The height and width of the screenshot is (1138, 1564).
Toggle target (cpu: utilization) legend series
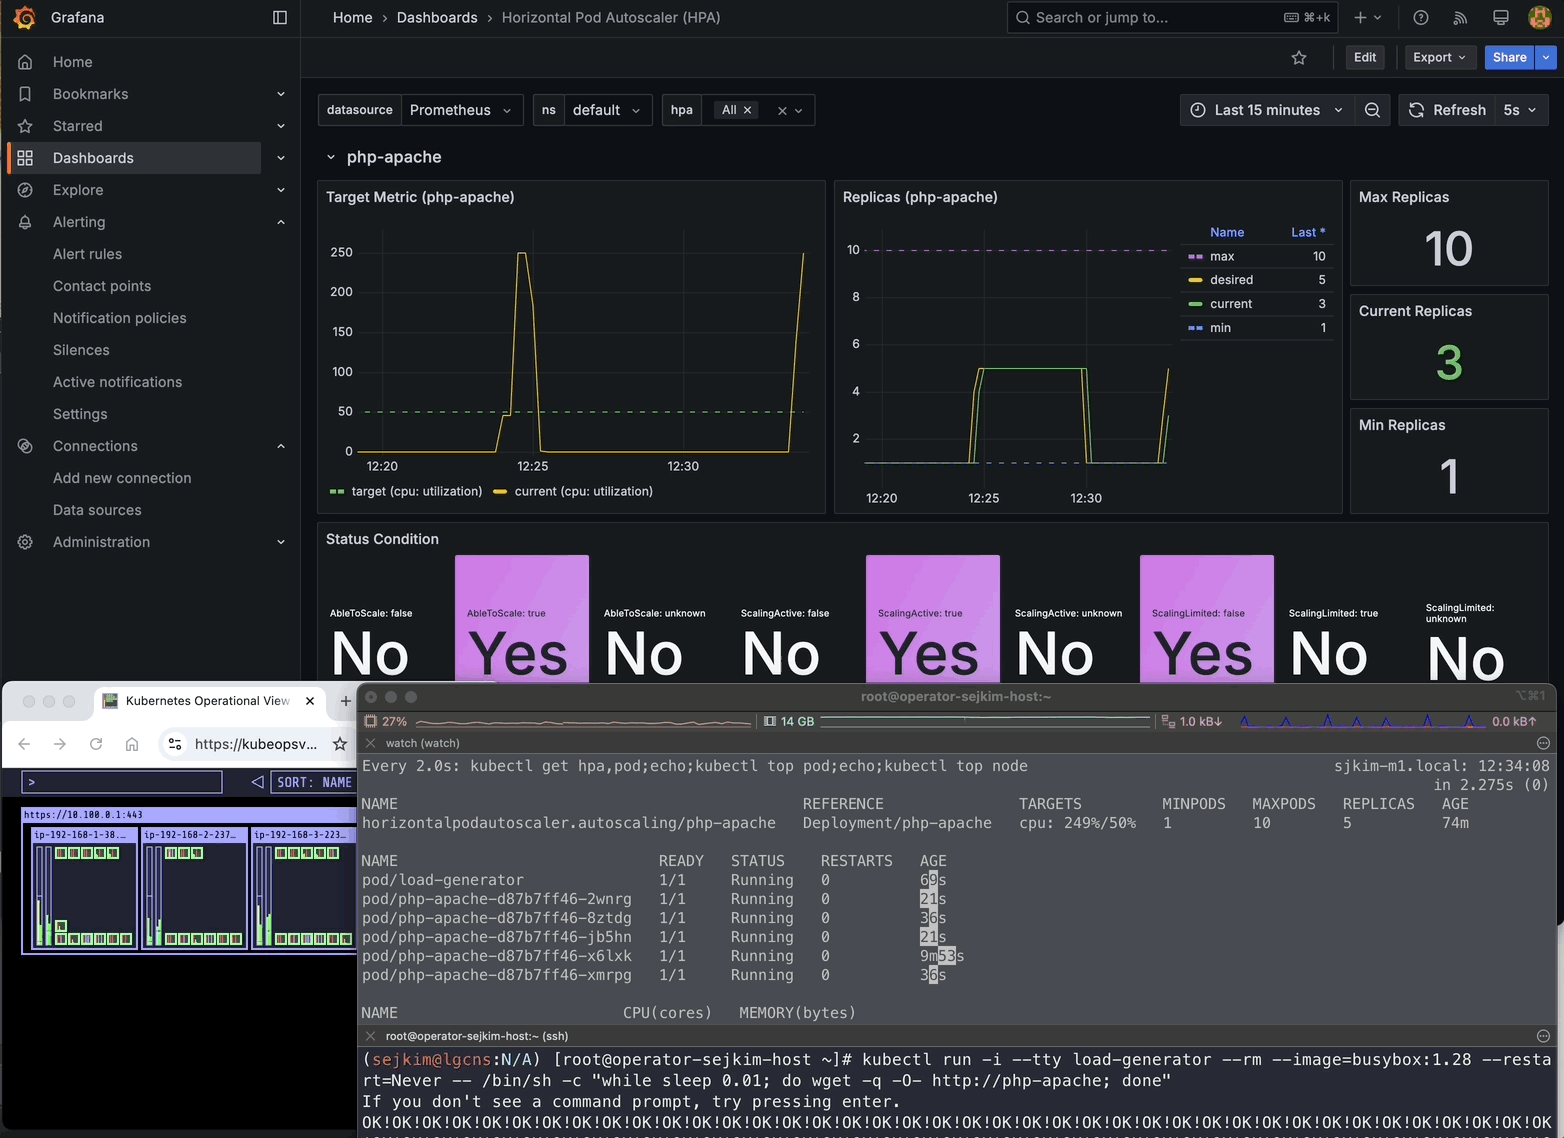coord(417,491)
